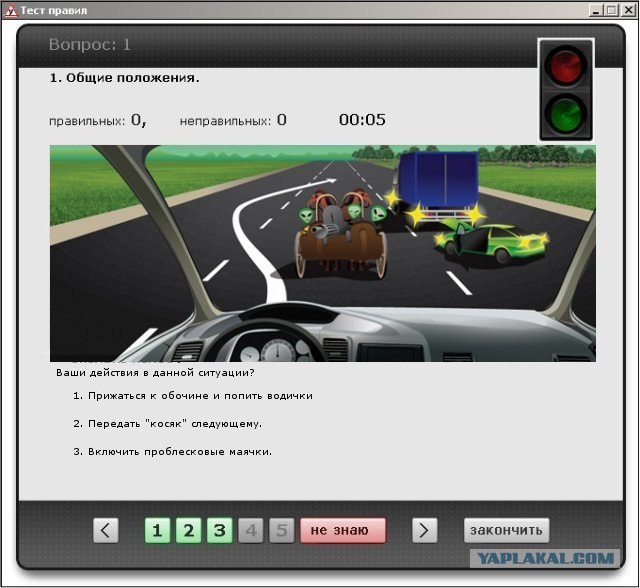Minimize the Тест правил window
640x588 pixels.
point(597,10)
